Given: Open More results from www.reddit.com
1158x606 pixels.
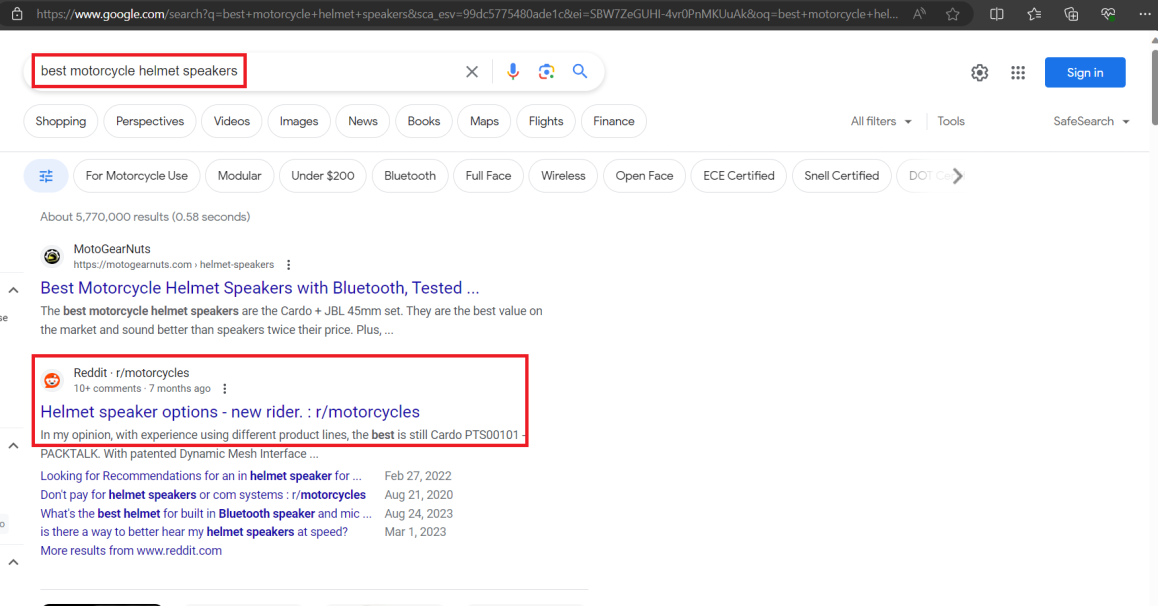Looking at the screenshot, I should tap(131, 551).
